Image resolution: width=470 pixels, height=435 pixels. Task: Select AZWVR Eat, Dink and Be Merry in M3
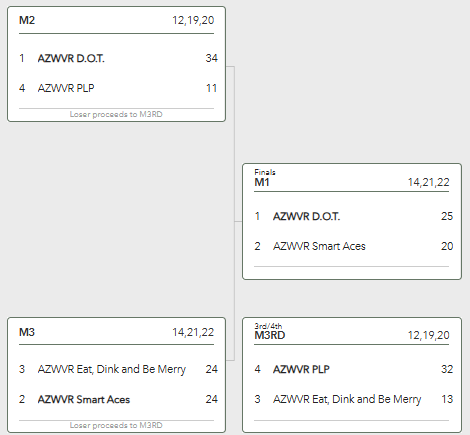pos(112,369)
